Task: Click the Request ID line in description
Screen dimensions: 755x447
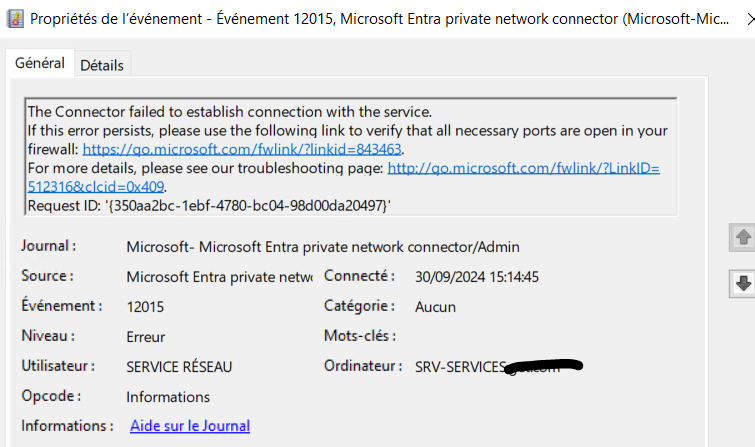Action: point(209,205)
